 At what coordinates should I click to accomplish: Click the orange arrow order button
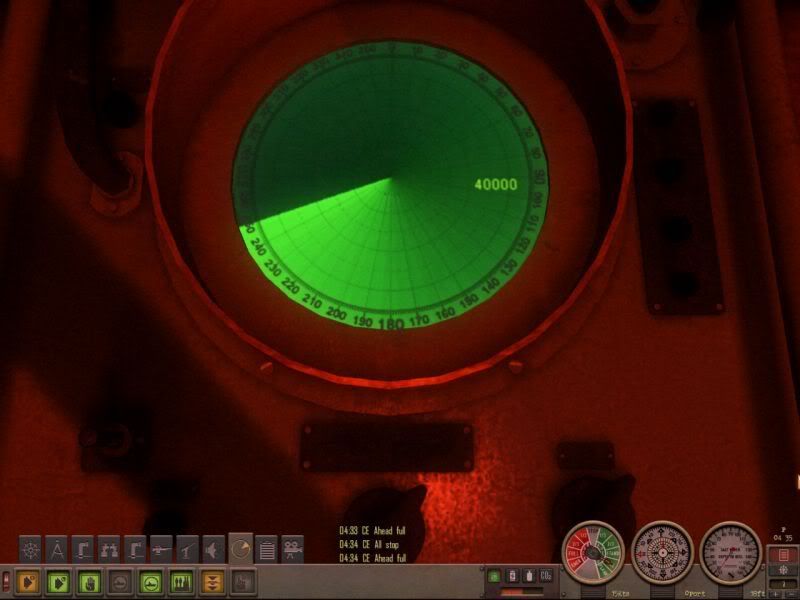click(x=28, y=582)
